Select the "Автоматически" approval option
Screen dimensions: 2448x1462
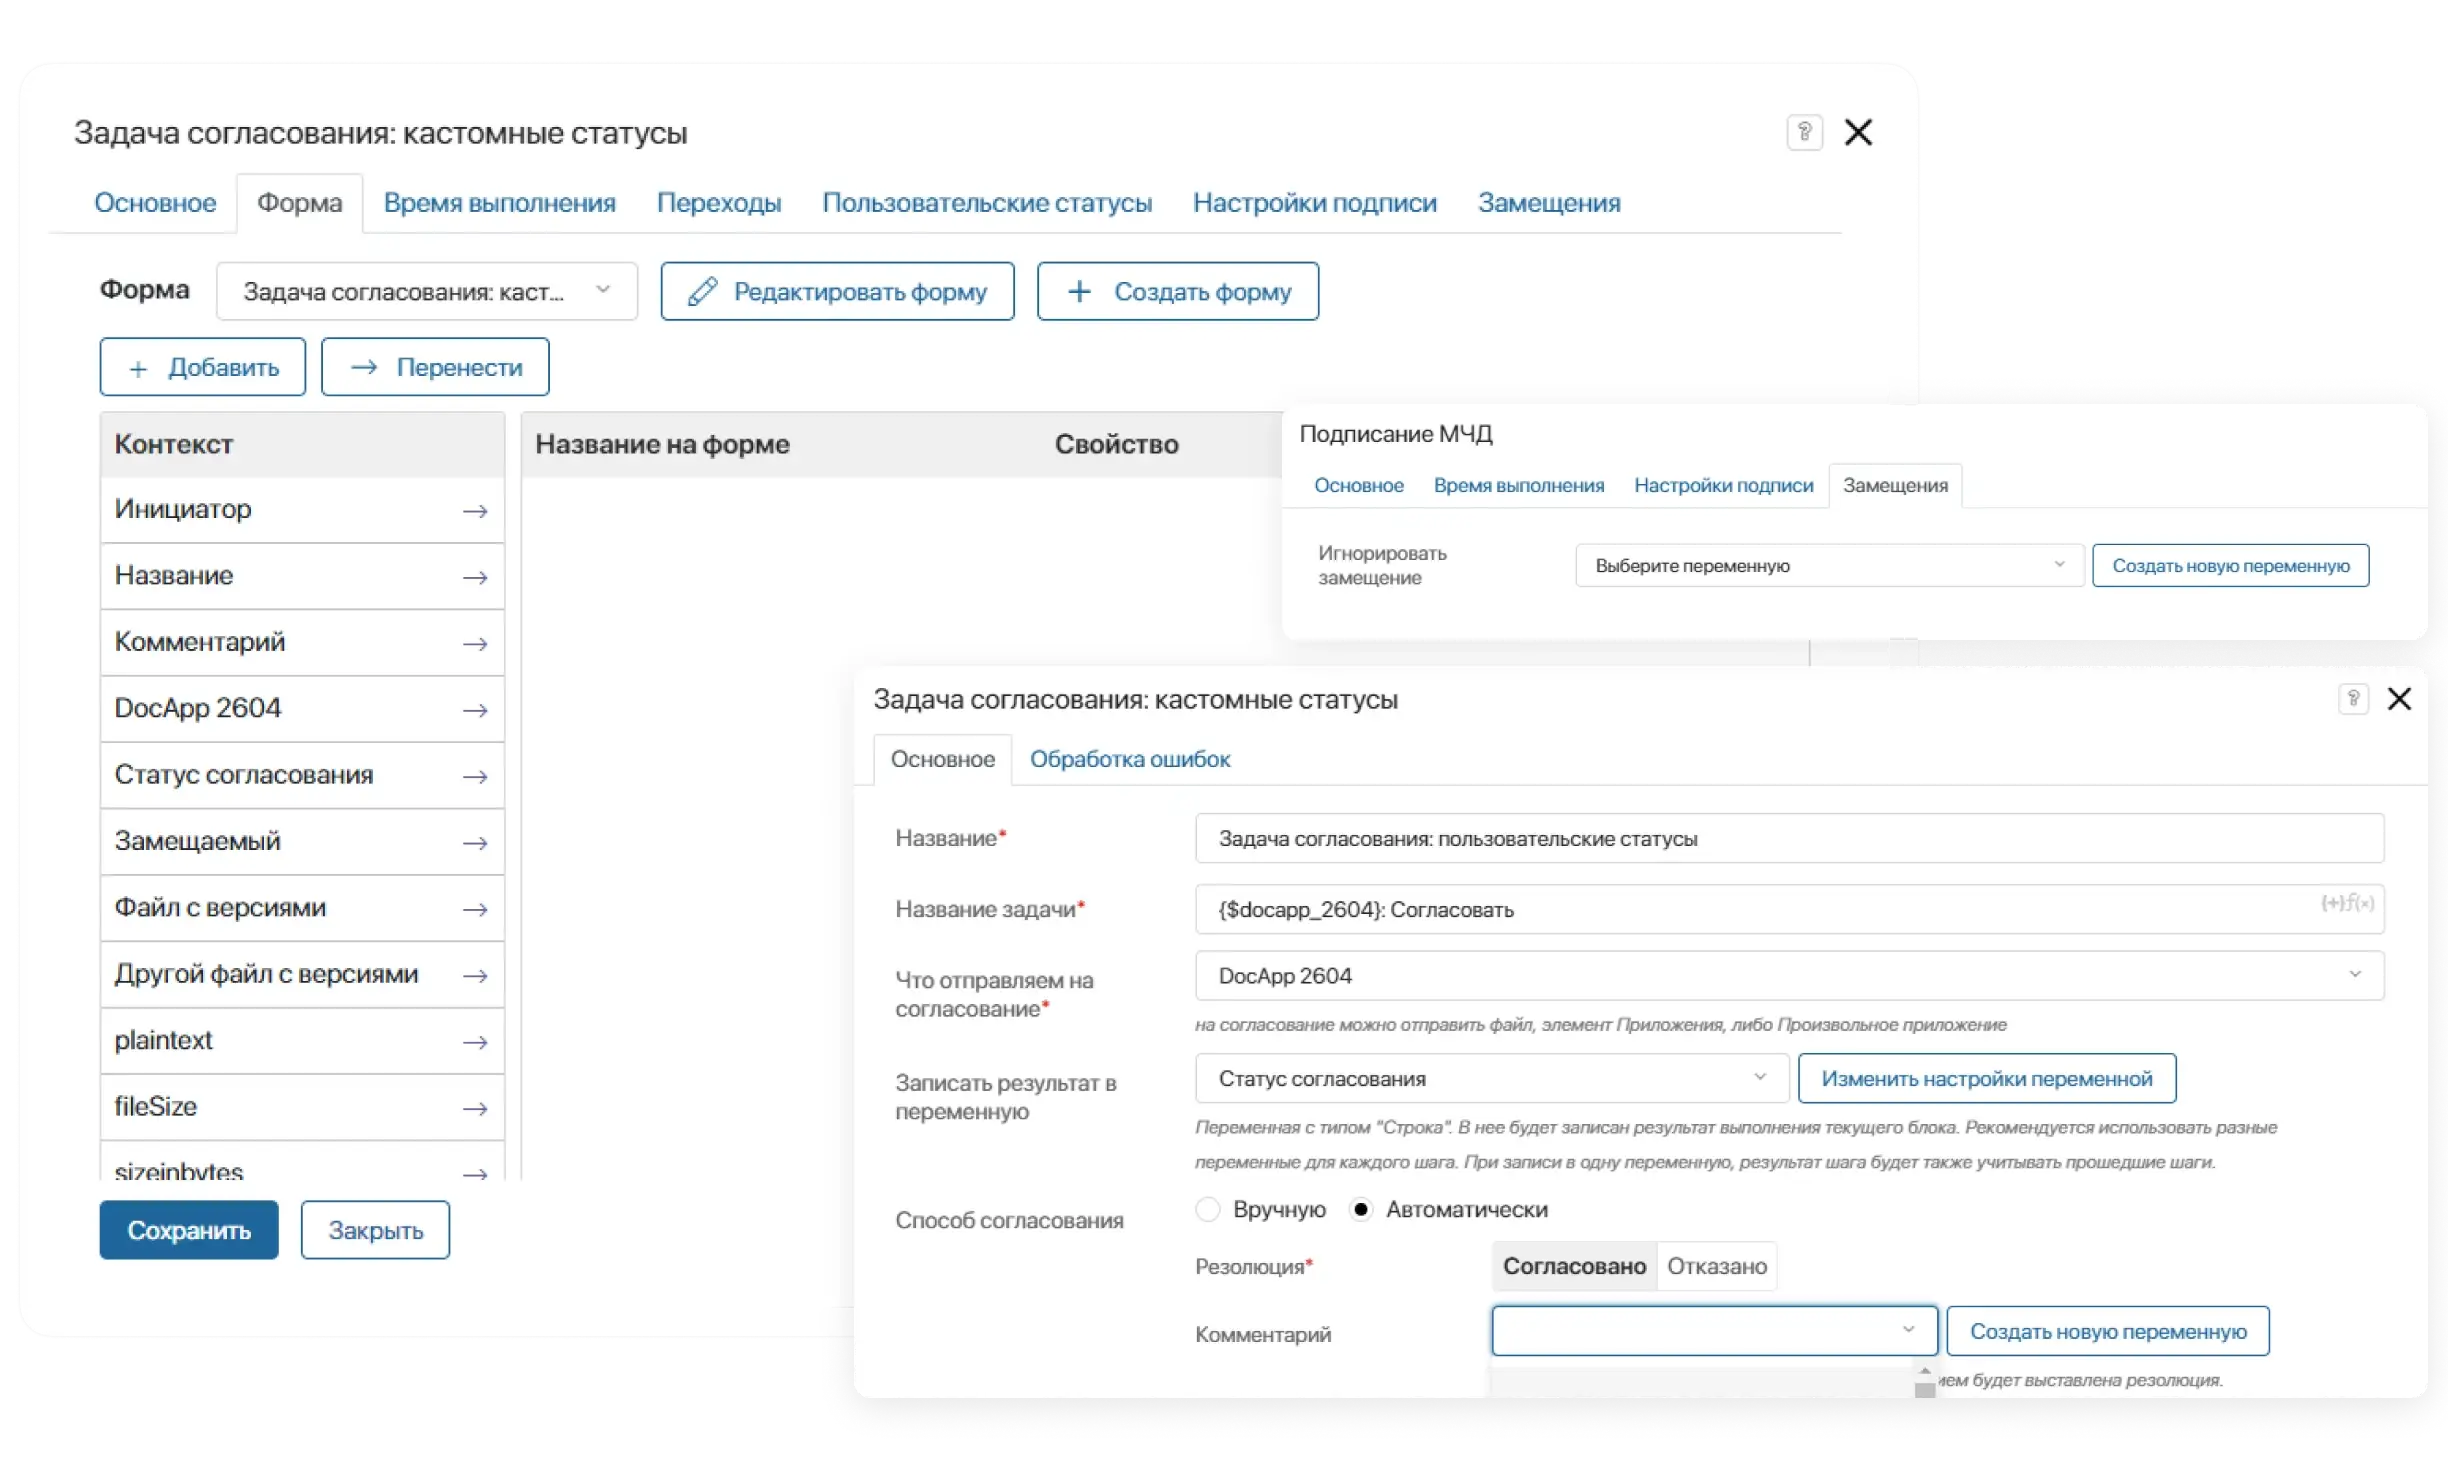(1361, 1209)
